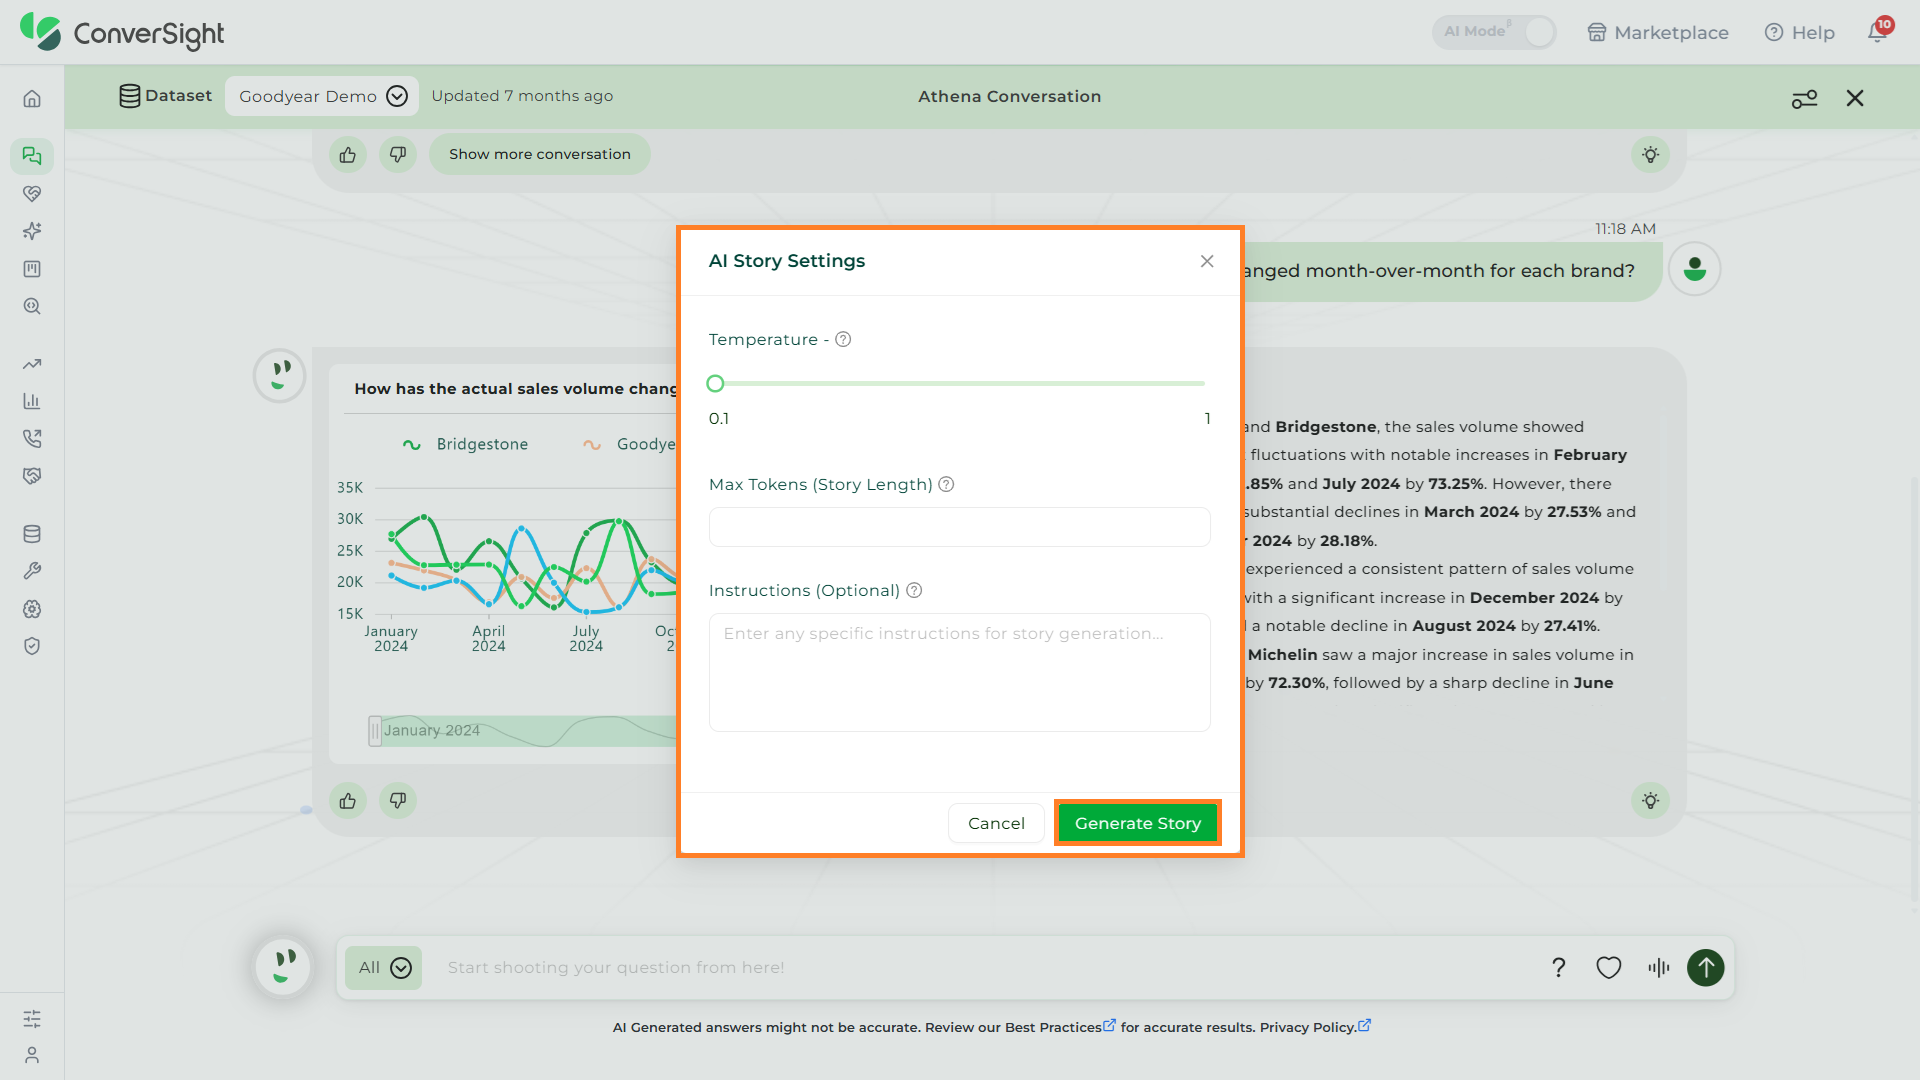
Task: Thumbs down the sales volume chart response
Action: pos(398,801)
